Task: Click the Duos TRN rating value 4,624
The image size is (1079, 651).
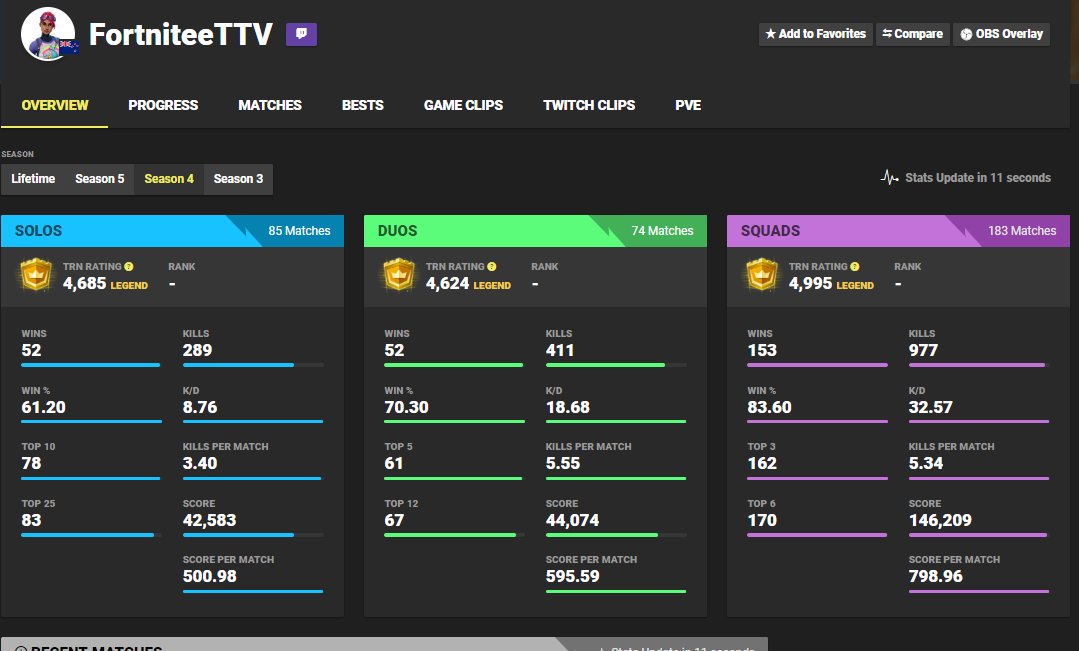Action: (x=447, y=284)
